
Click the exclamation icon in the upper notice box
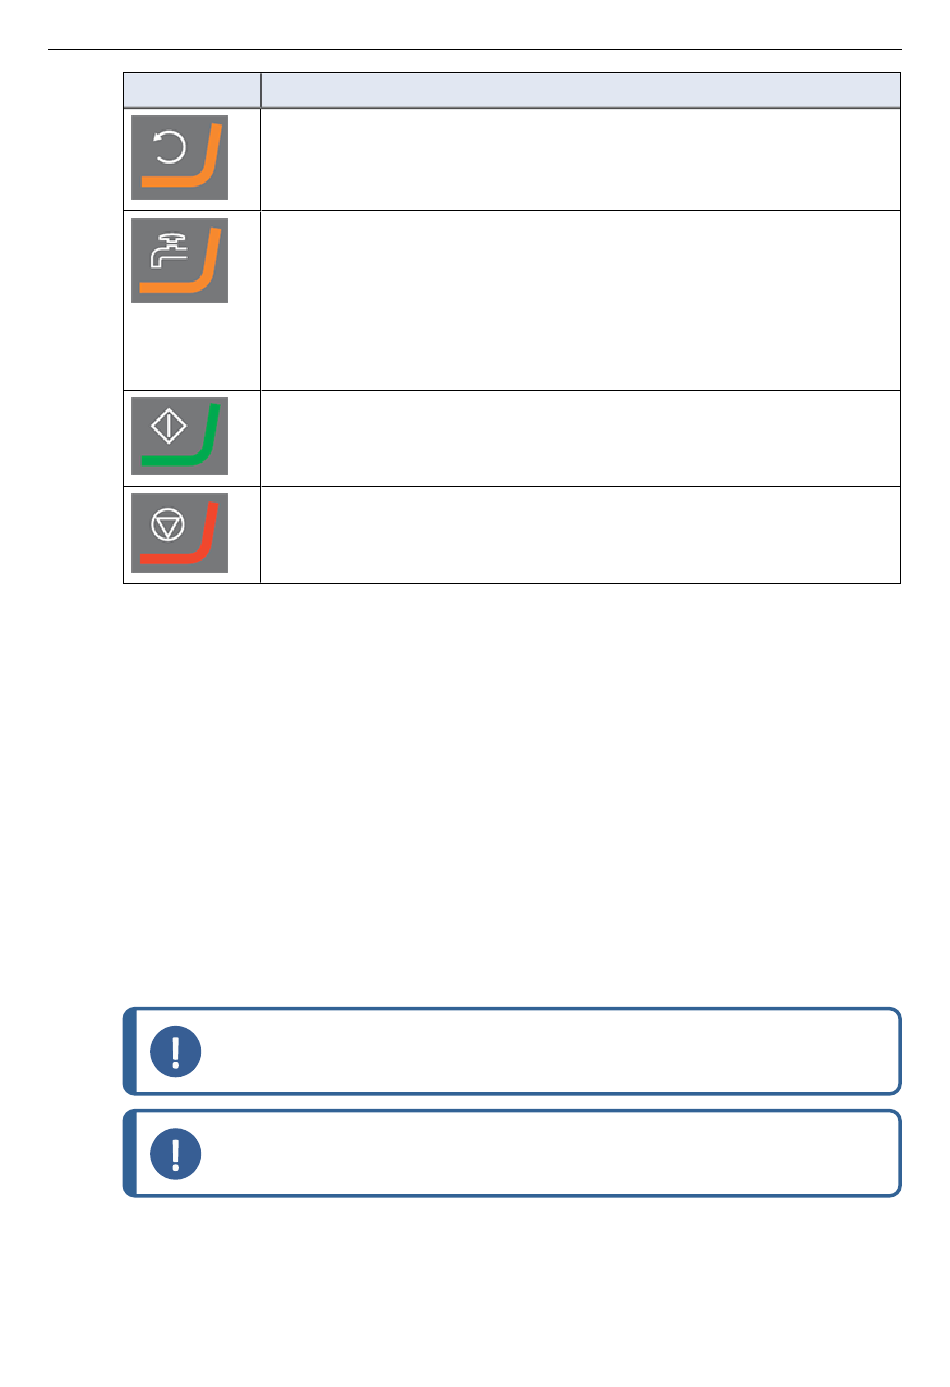click(175, 1051)
